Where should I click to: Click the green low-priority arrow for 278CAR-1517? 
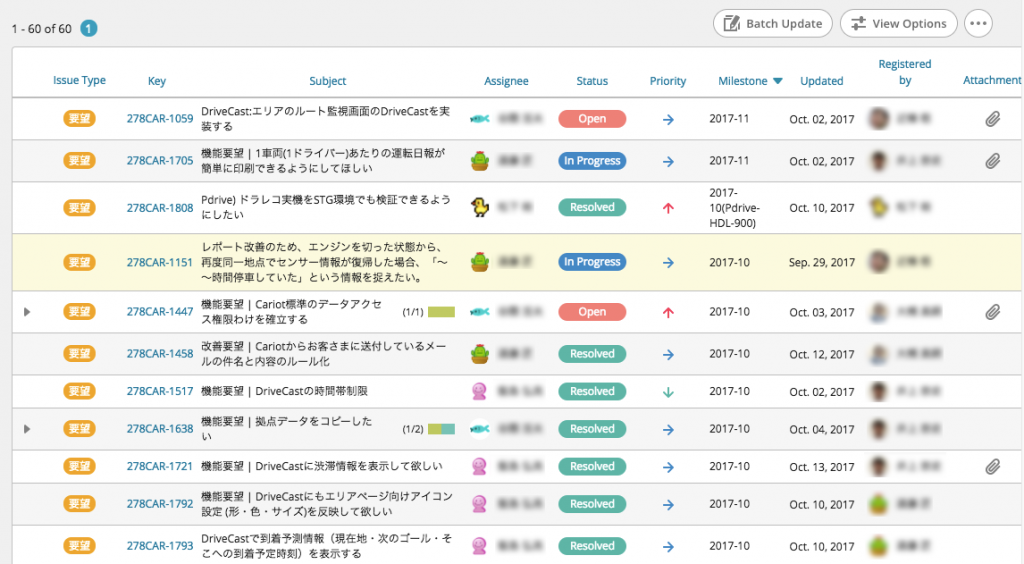[x=668, y=391]
